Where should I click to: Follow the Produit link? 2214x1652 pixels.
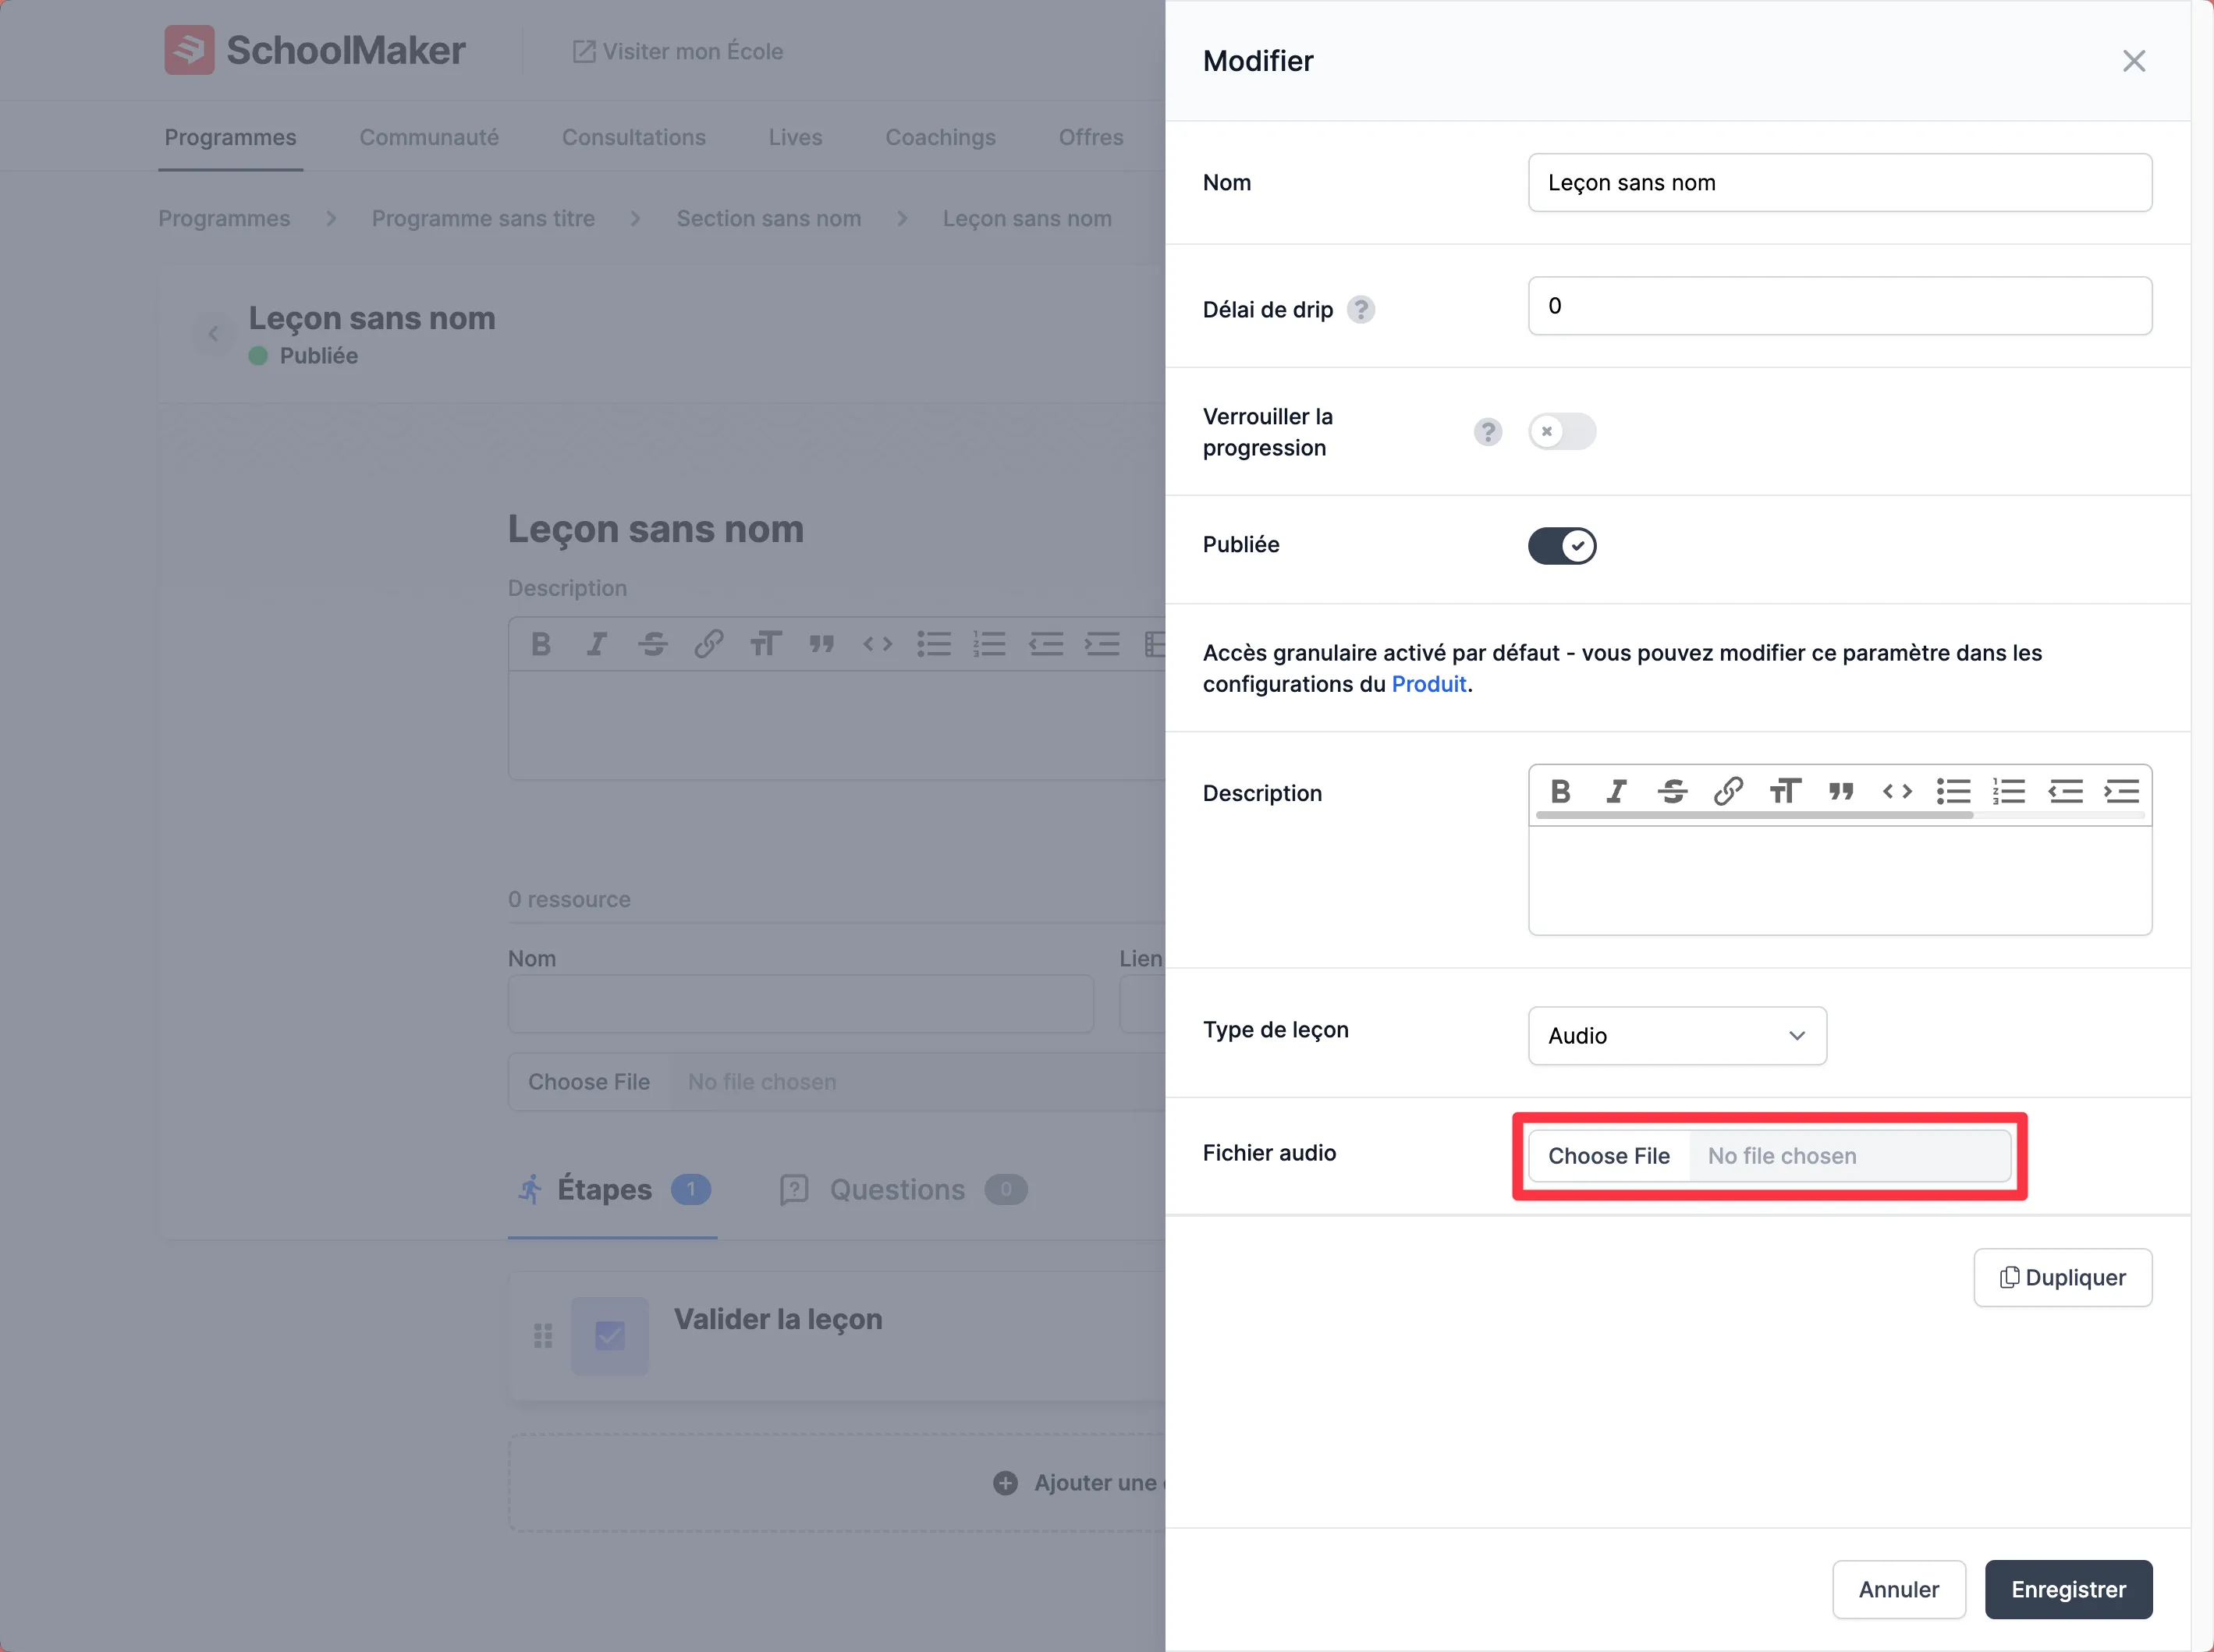pyautogui.click(x=1429, y=684)
